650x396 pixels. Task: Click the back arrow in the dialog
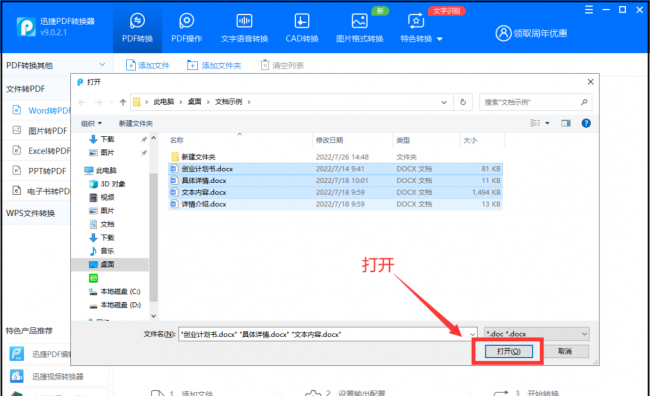point(82,102)
